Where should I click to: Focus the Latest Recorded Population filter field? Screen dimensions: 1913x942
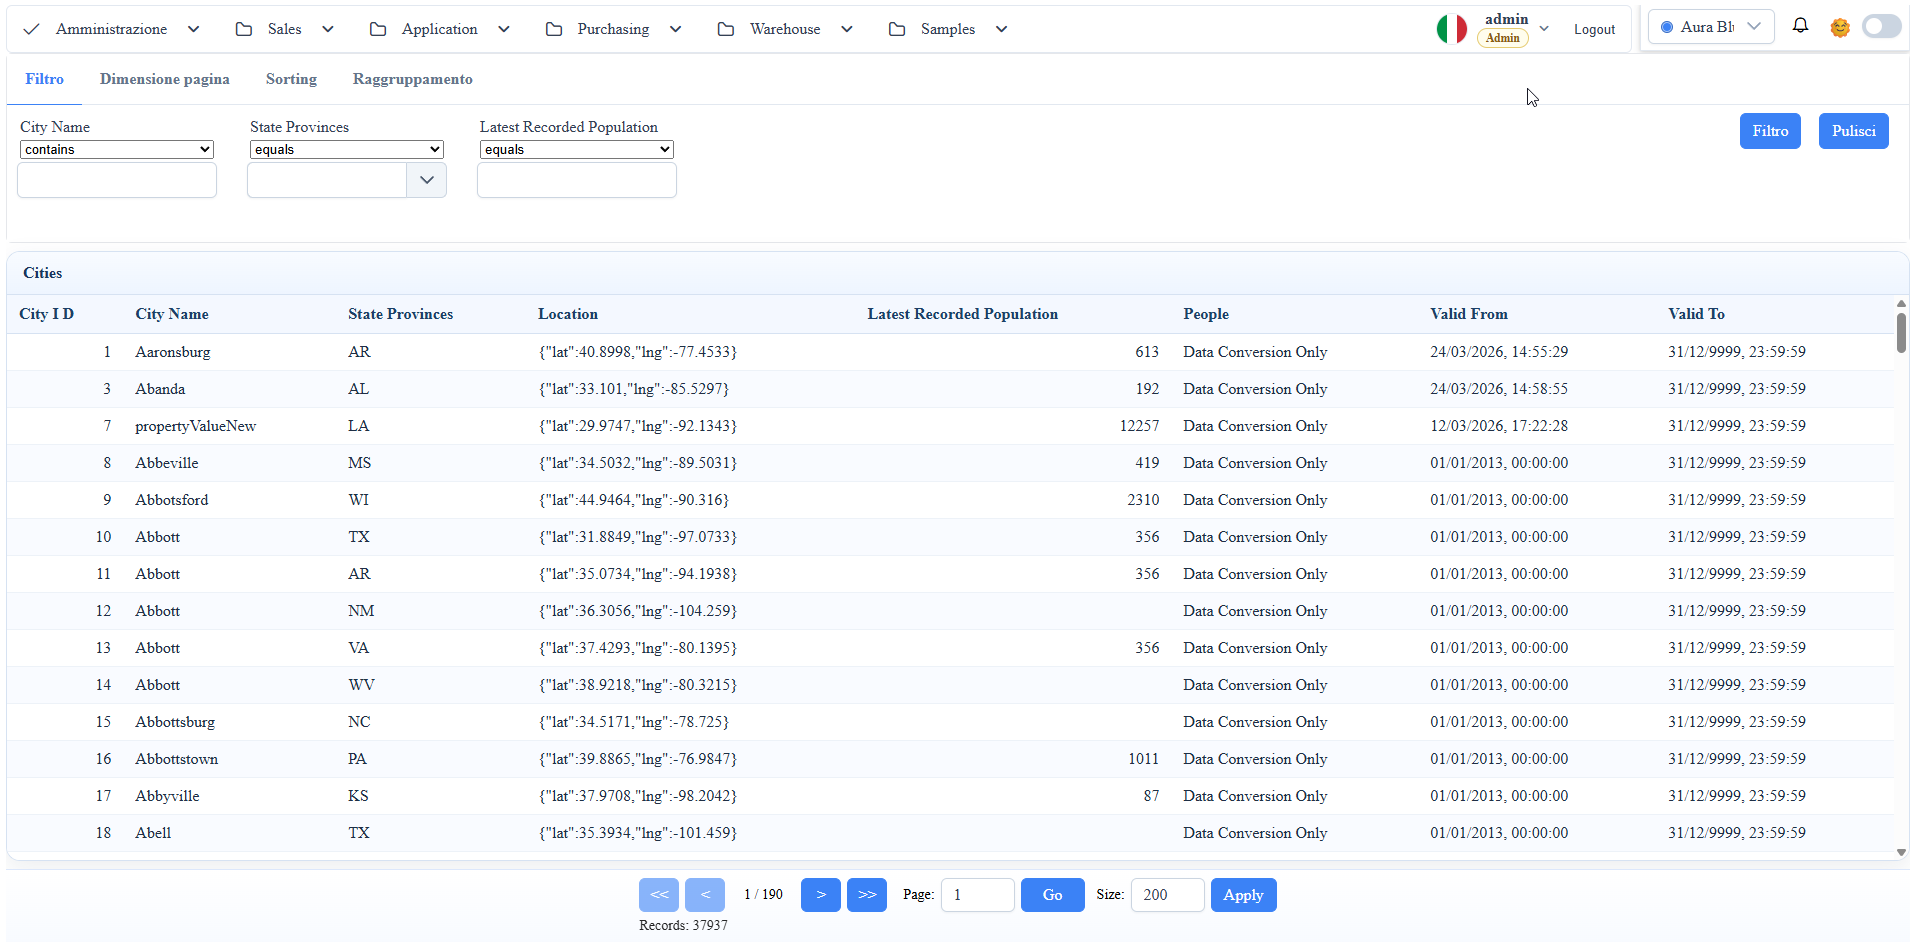pyautogui.click(x=577, y=180)
